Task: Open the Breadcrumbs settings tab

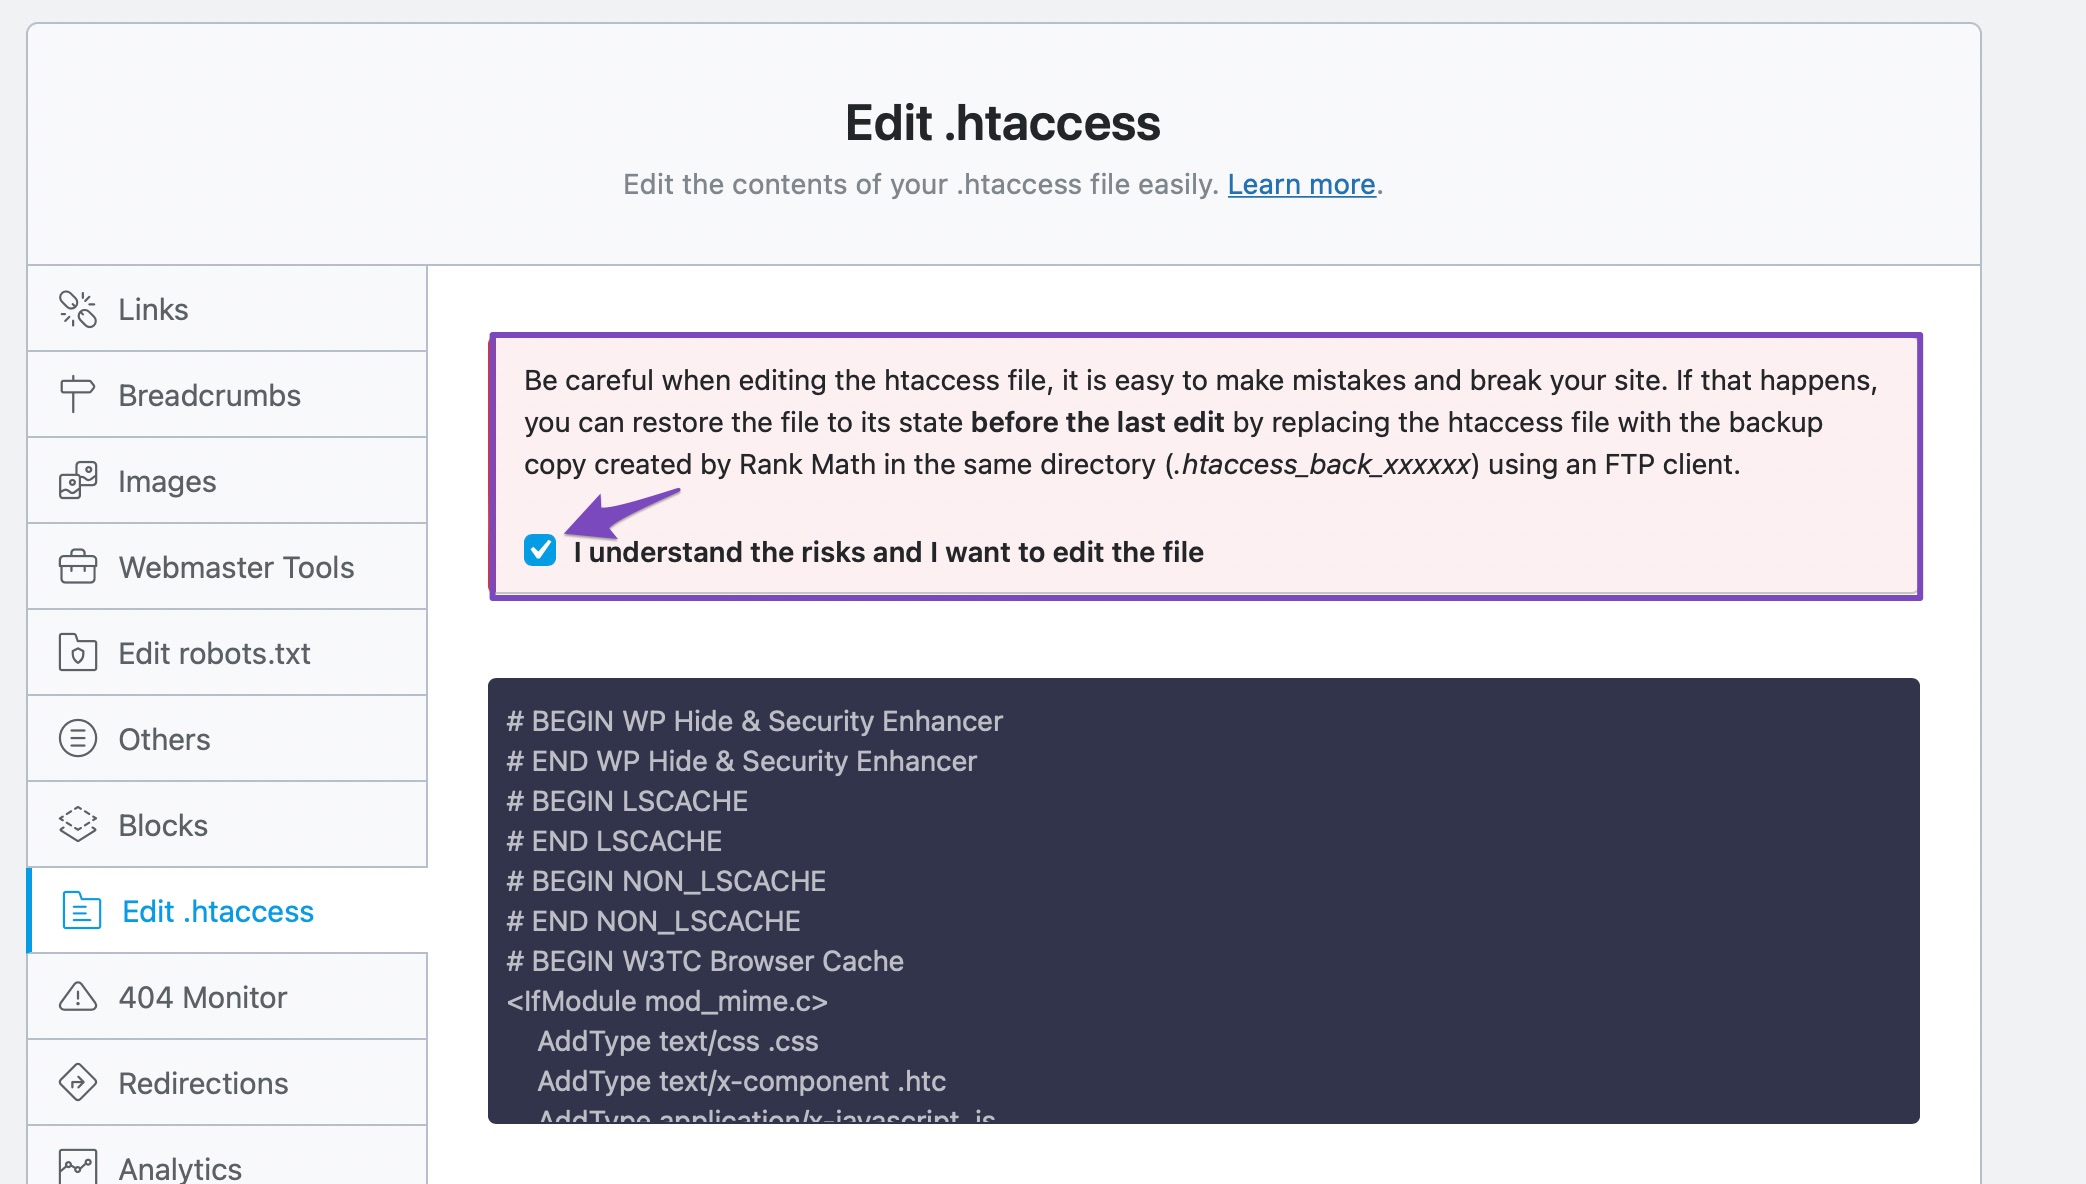Action: point(227,395)
